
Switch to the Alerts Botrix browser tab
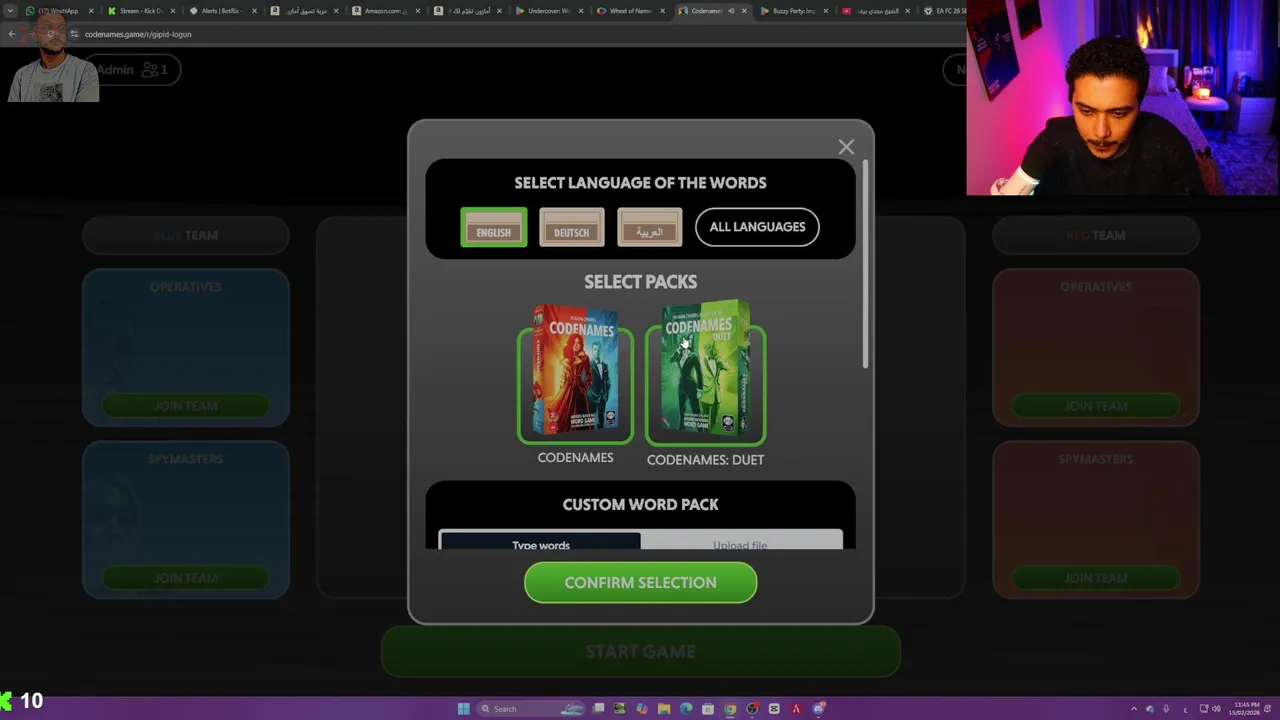222,11
